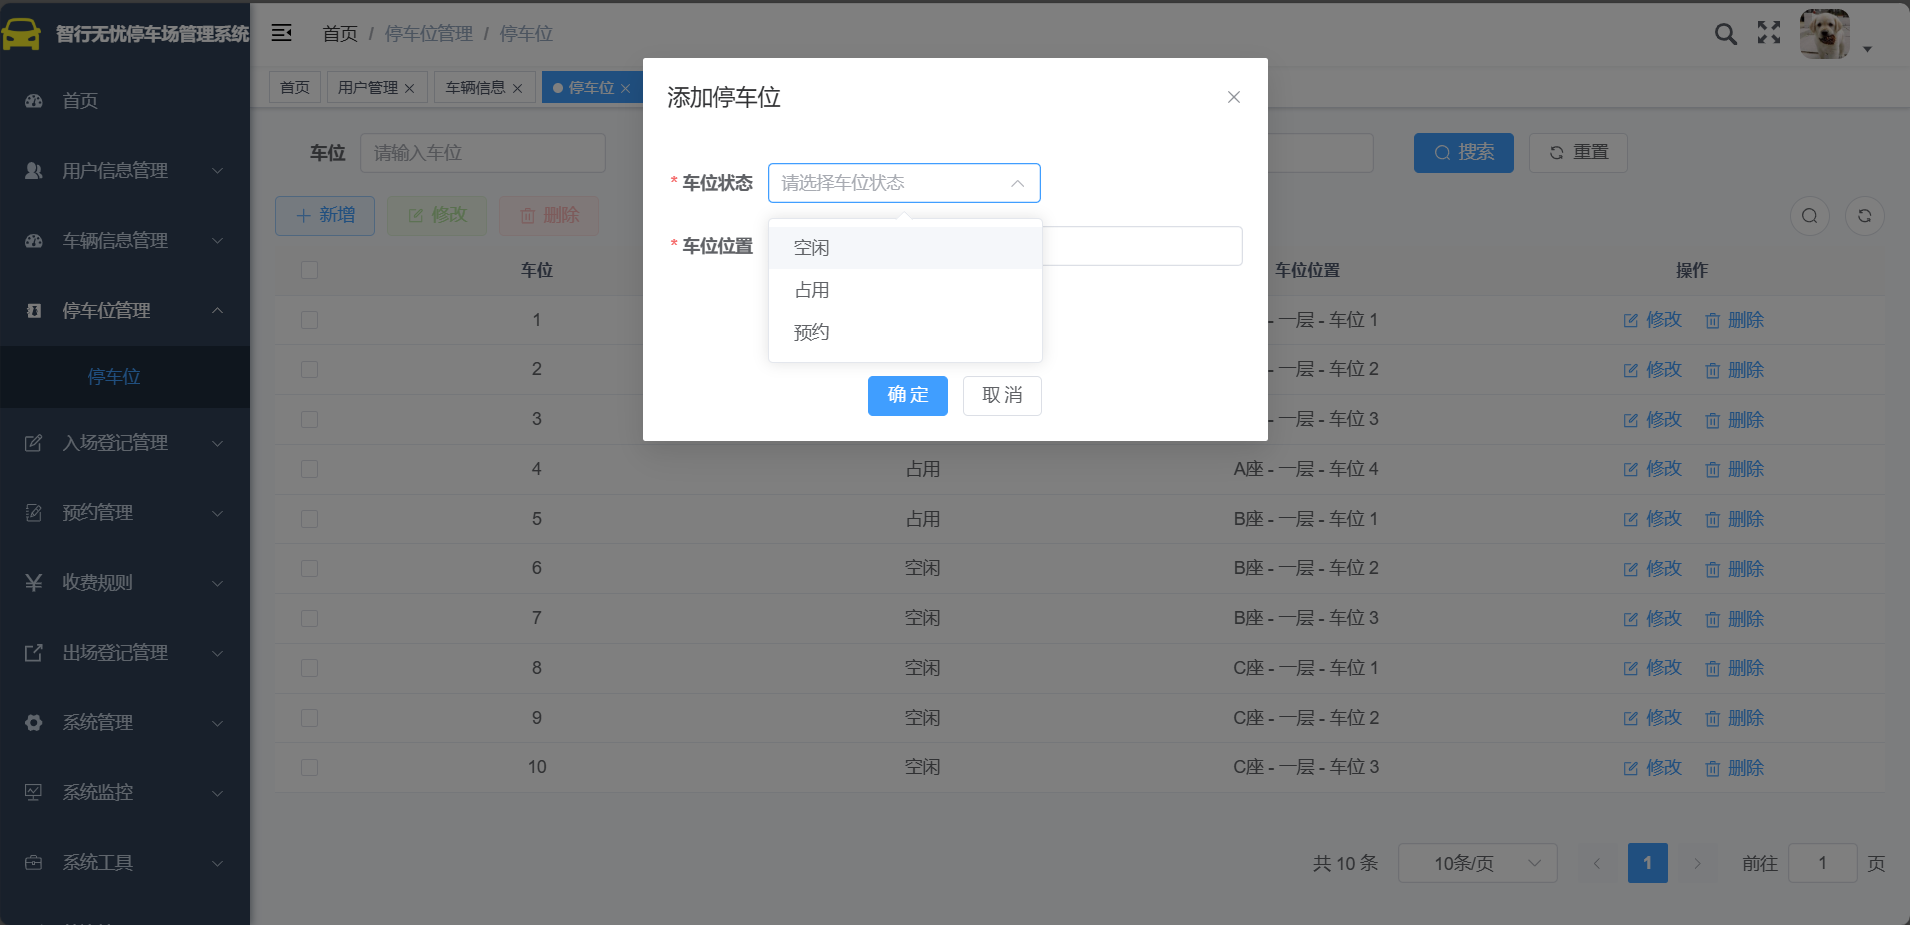Viewport: 1910px width, 925px height.
Task: Expand the 用户信息管理 sidebar menu
Action: point(125,171)
